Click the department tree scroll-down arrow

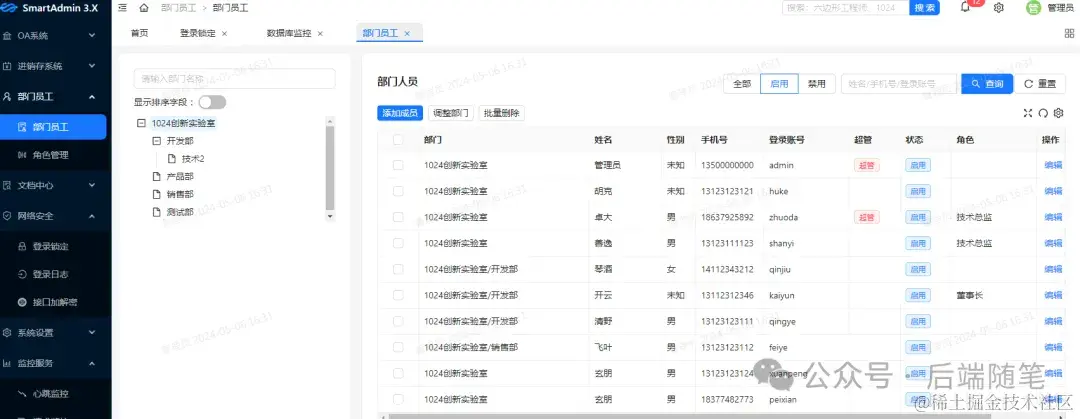[x=330, y=216]
